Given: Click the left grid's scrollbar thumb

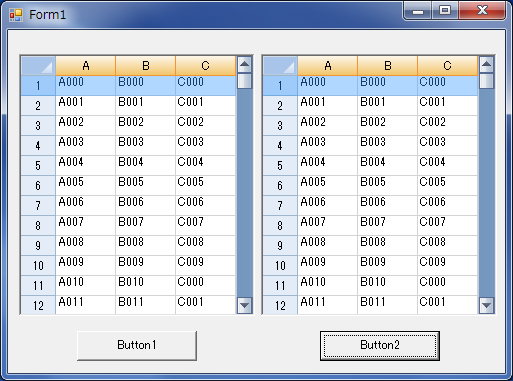Looking at the screenshot, I should (245, 81).
